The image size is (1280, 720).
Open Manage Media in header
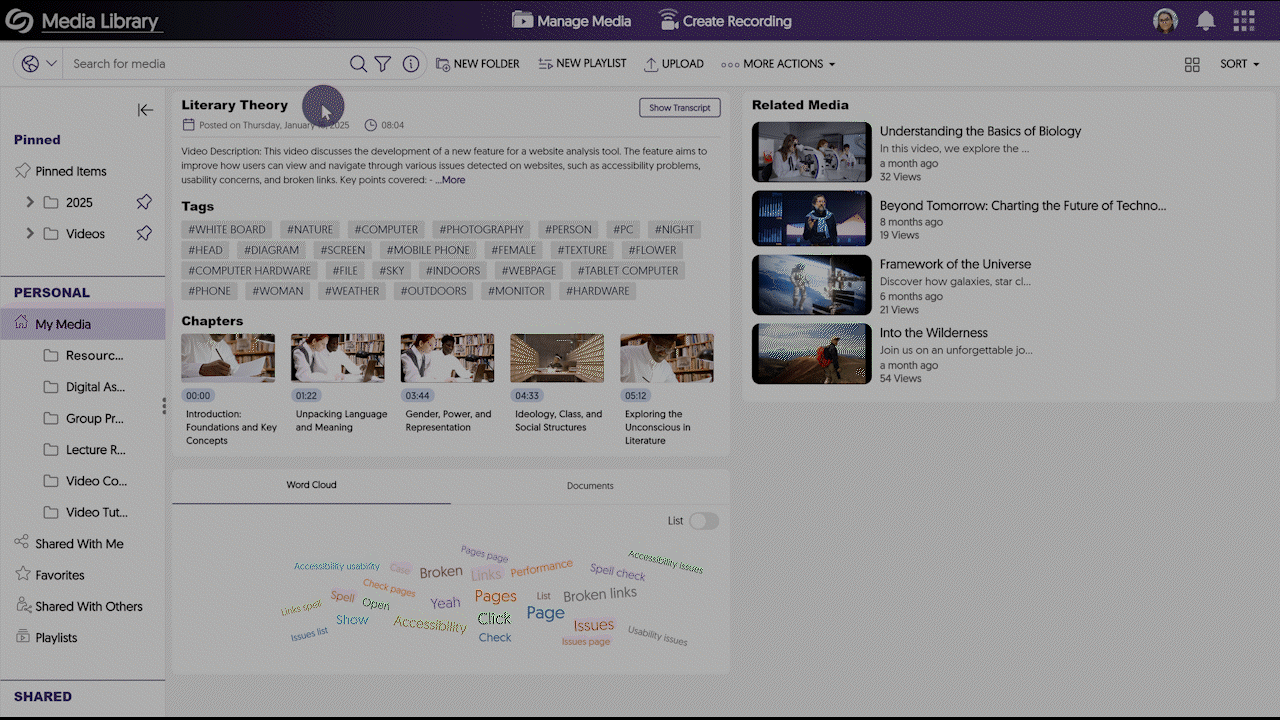(x=572, y=21)
